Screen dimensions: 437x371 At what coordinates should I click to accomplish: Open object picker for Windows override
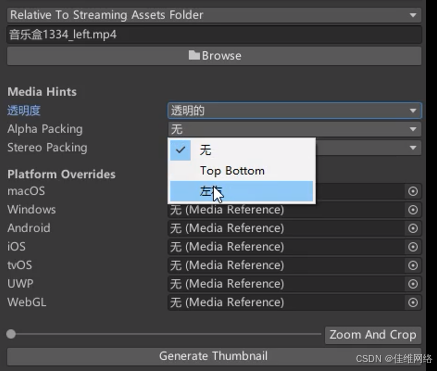(413, 210)
